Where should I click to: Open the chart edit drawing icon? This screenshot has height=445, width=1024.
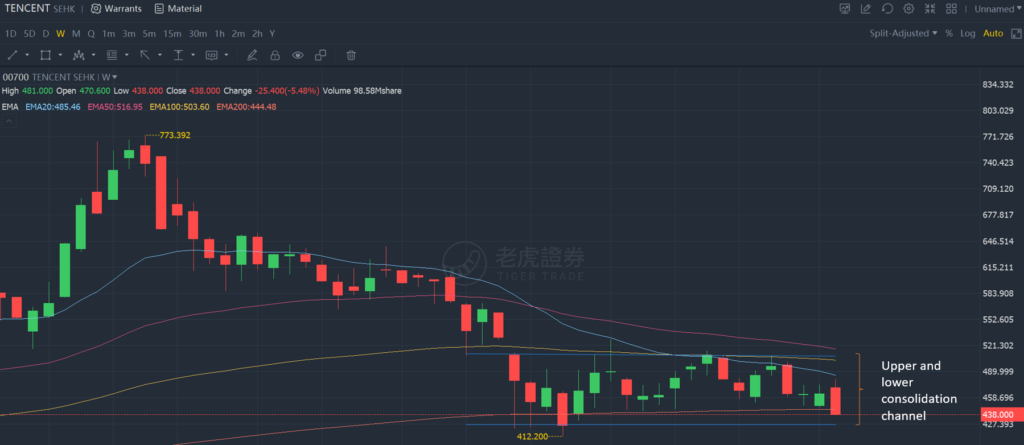pos(866,8)
